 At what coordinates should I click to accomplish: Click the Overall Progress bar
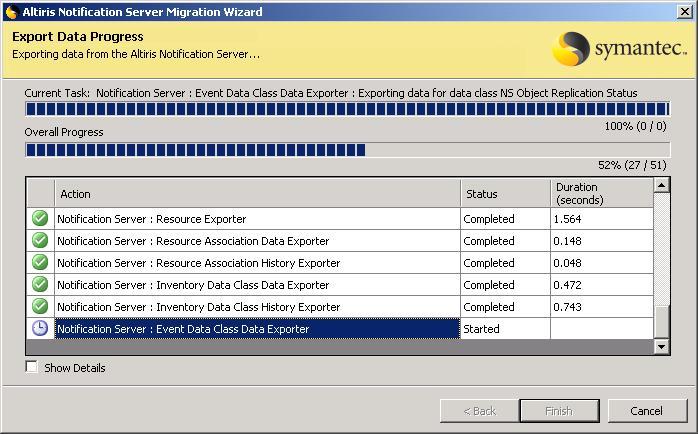click(347, 150)
